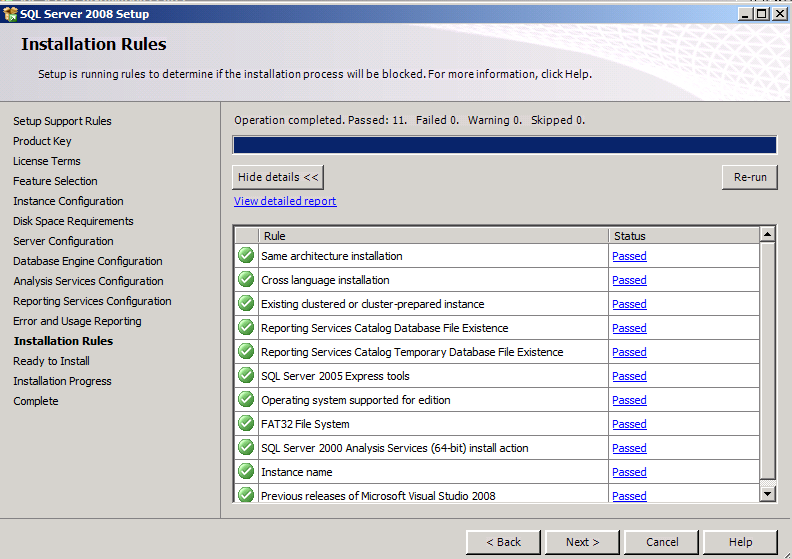
Task: Minimize the SQL Server 2008 Setup window
Action: tap(746, 14)
